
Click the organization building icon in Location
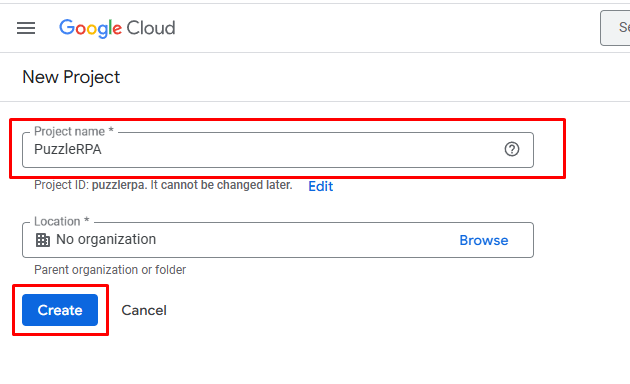[43, 240]
